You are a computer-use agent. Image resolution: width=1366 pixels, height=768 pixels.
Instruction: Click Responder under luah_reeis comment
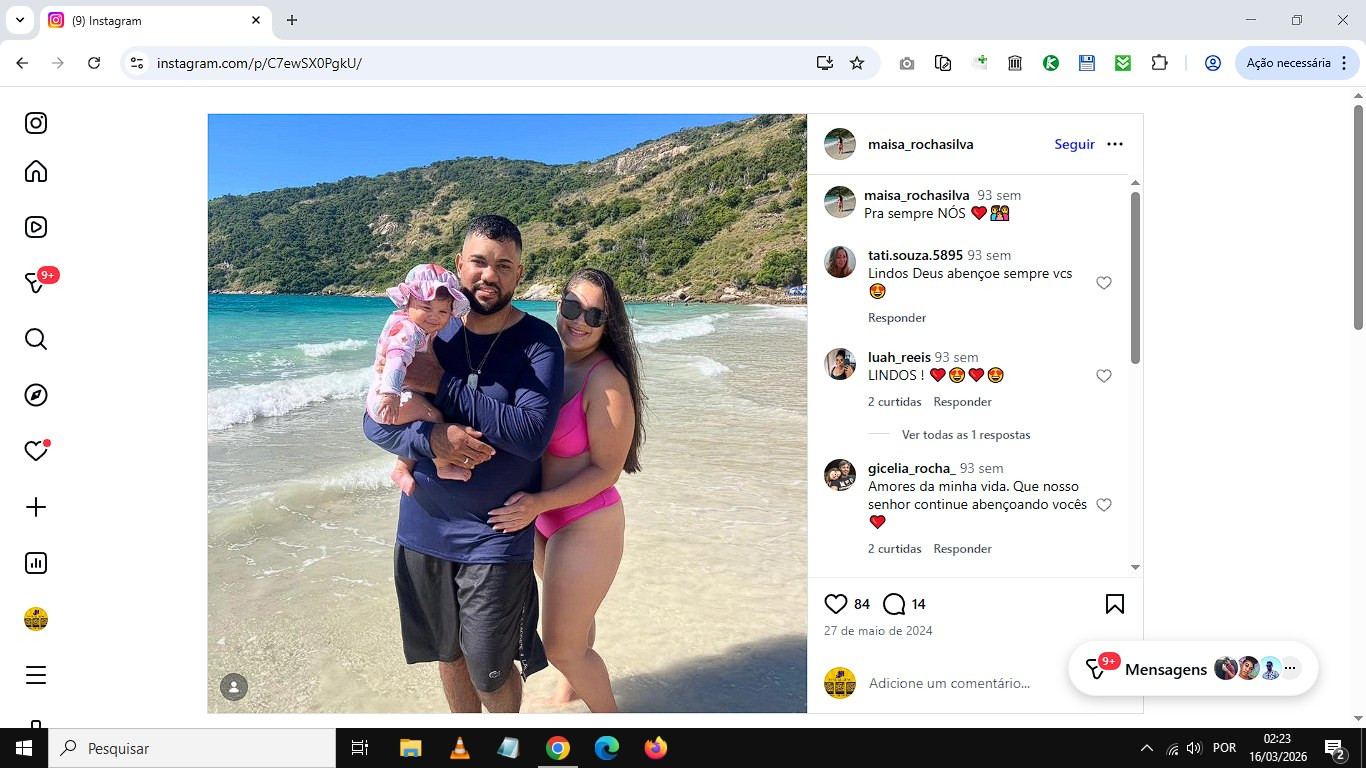point(963,402)
